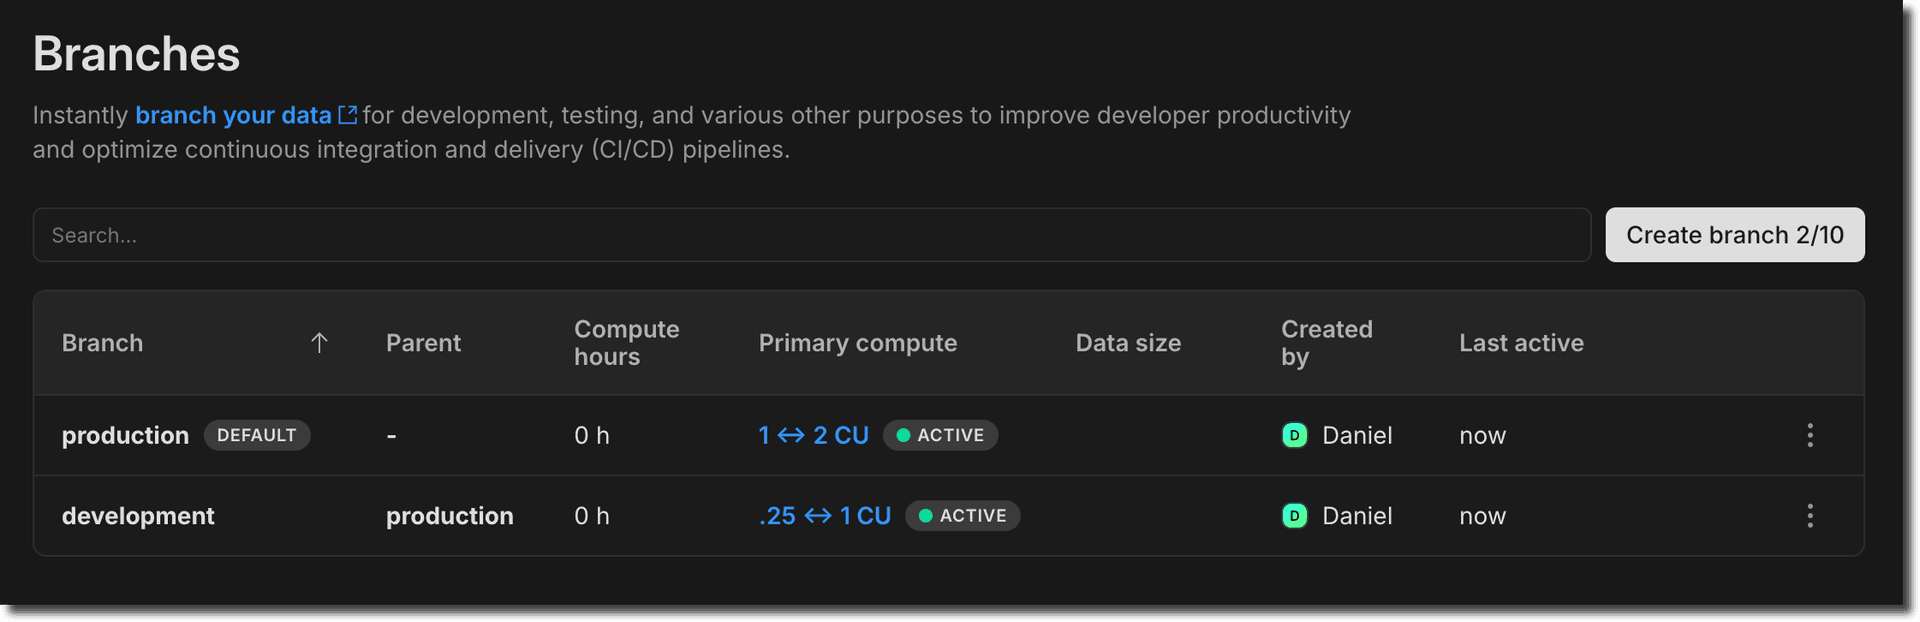
Task: Click the external link icon after branch your data
Action: pyautogui.click(x=348, y=115)
